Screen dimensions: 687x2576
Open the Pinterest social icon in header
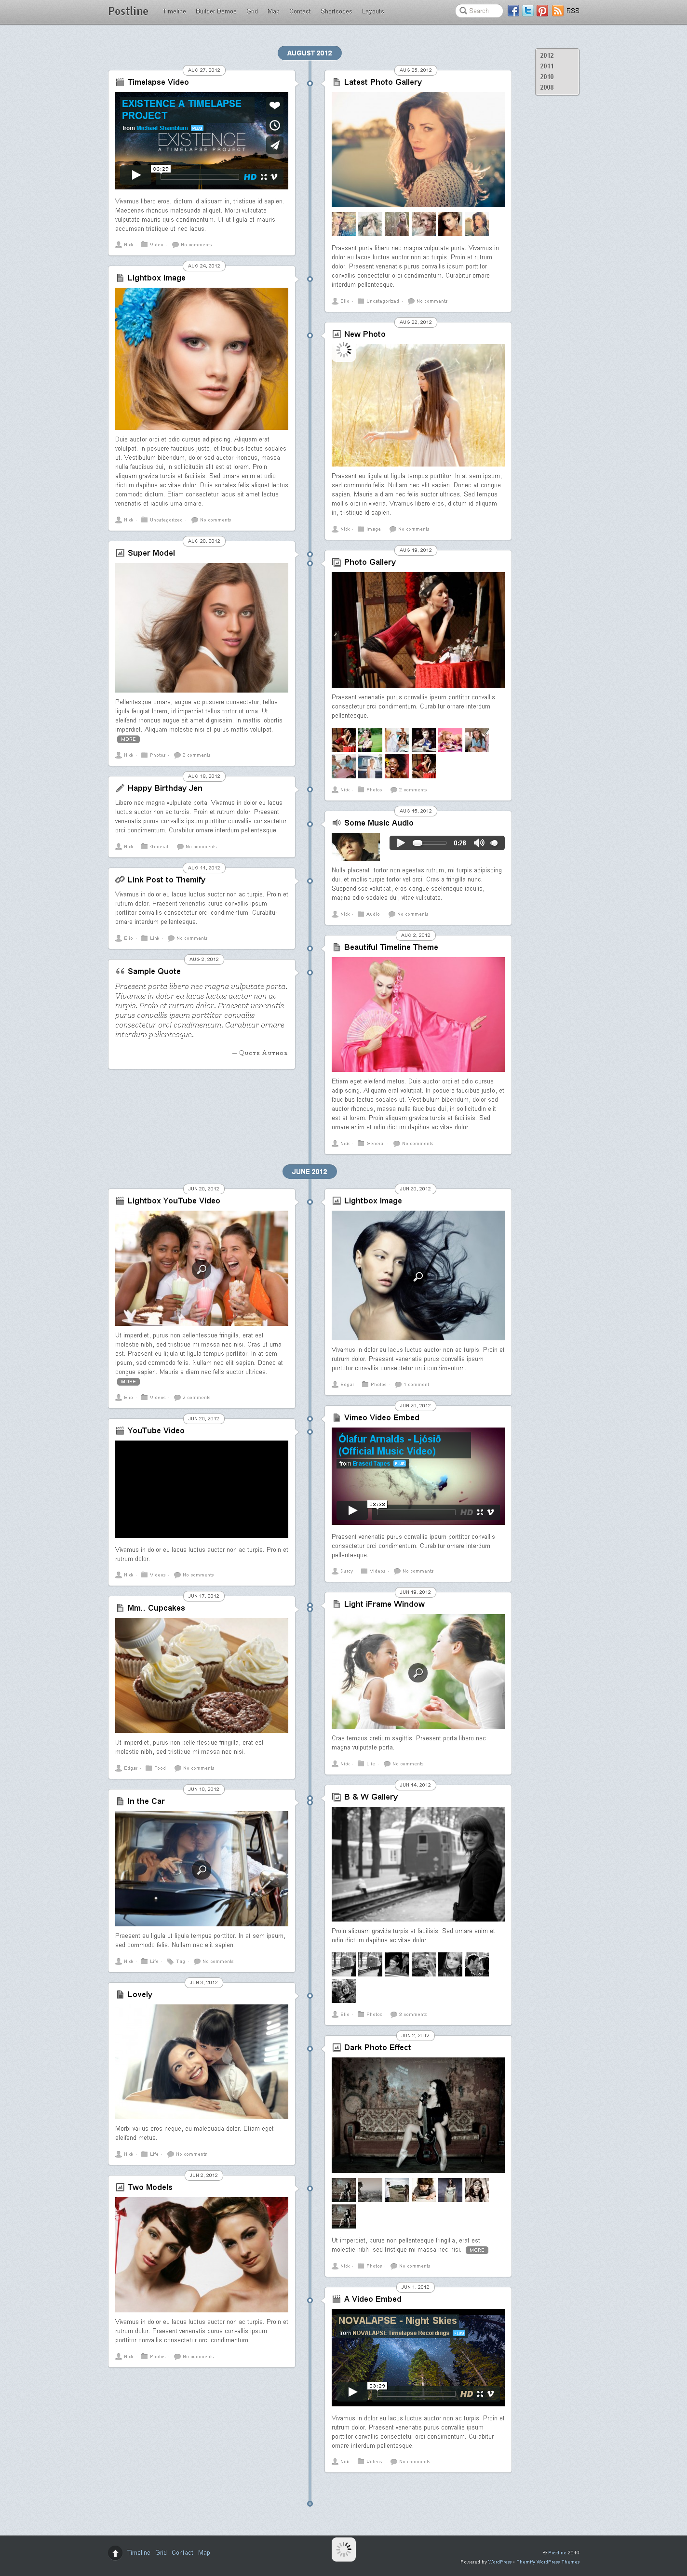tap(542, 11)
